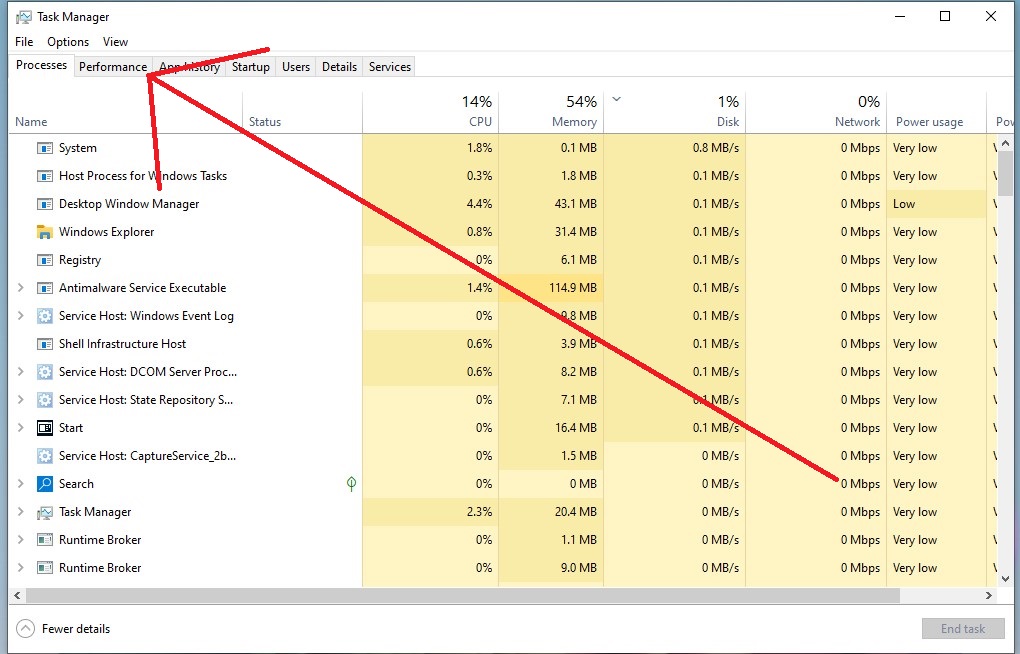Expand Service Host: State Repository group
Screen dimensions: 1020x654
pyautogui.click(x=20, y=400)
